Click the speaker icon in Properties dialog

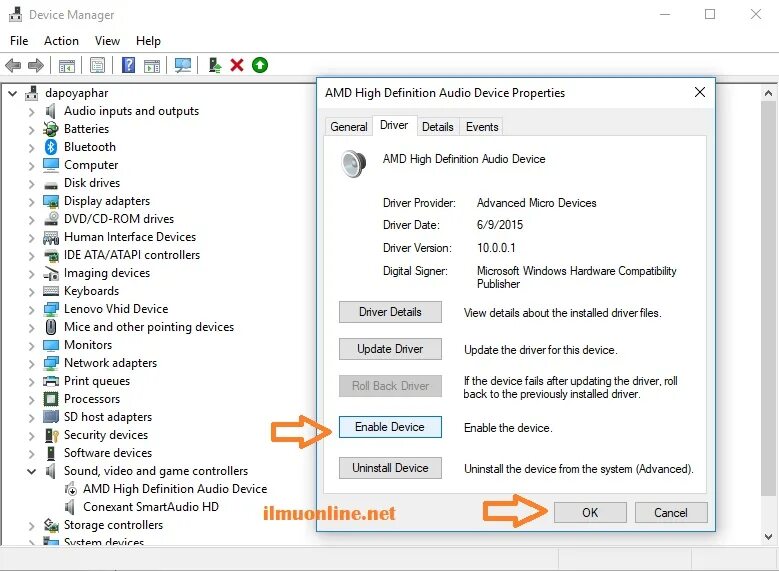click(353, 163)
